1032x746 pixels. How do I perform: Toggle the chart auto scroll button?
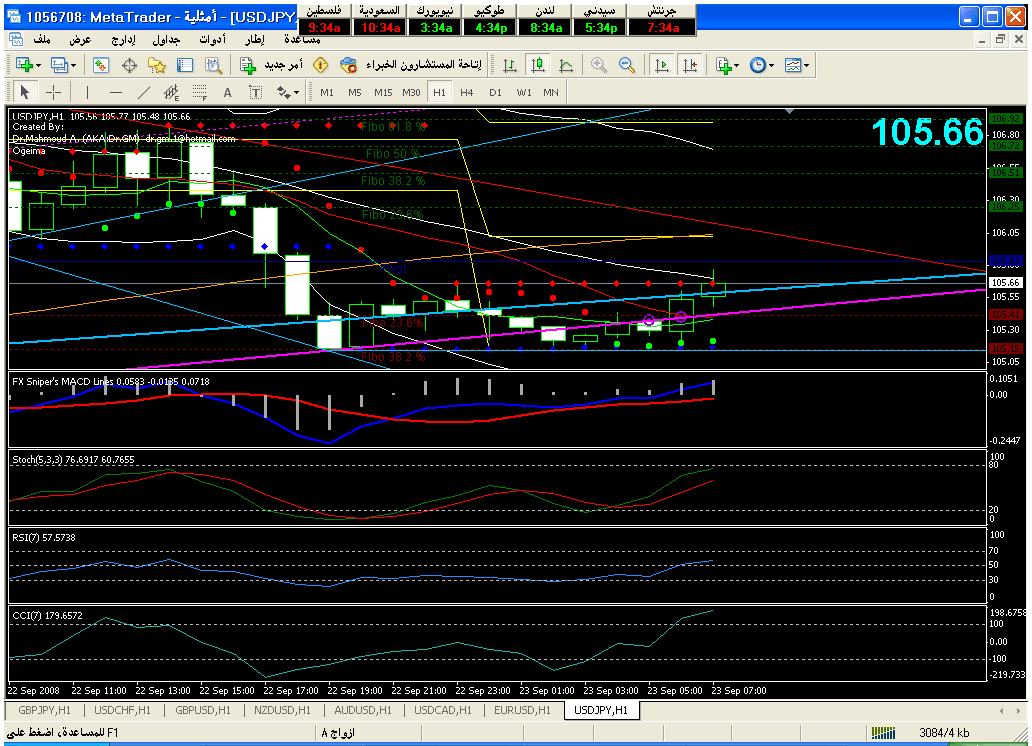pos(661,65)
